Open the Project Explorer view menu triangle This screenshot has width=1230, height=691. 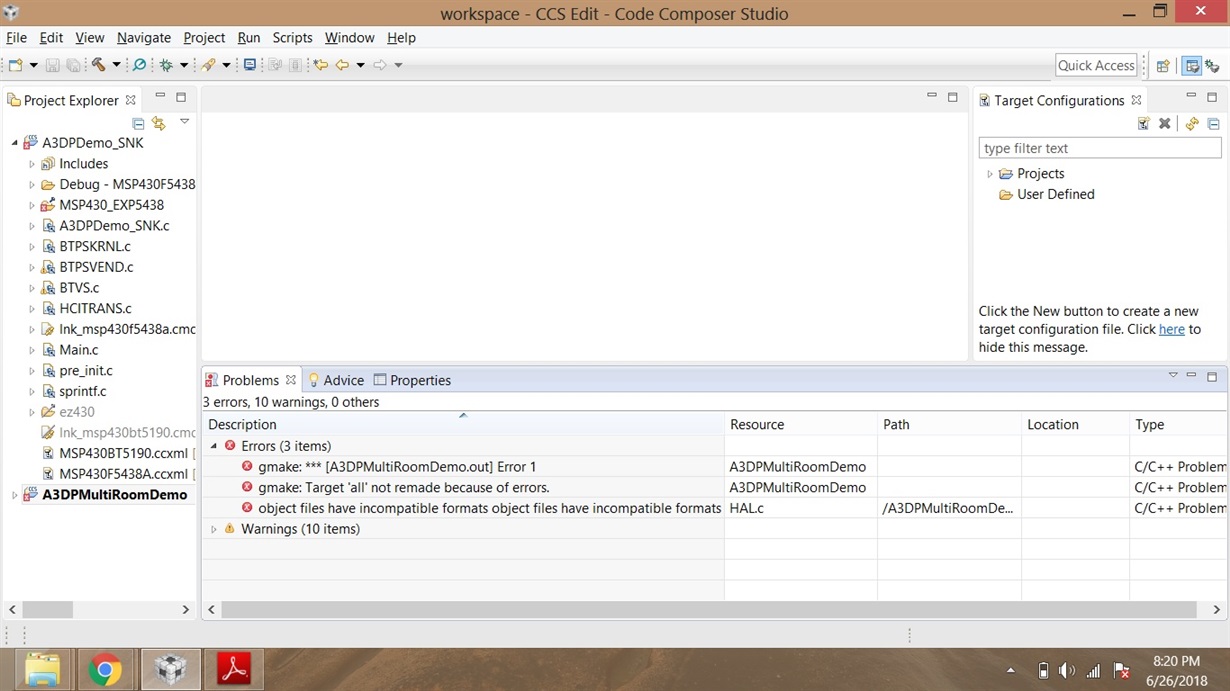tap(184, 121)
